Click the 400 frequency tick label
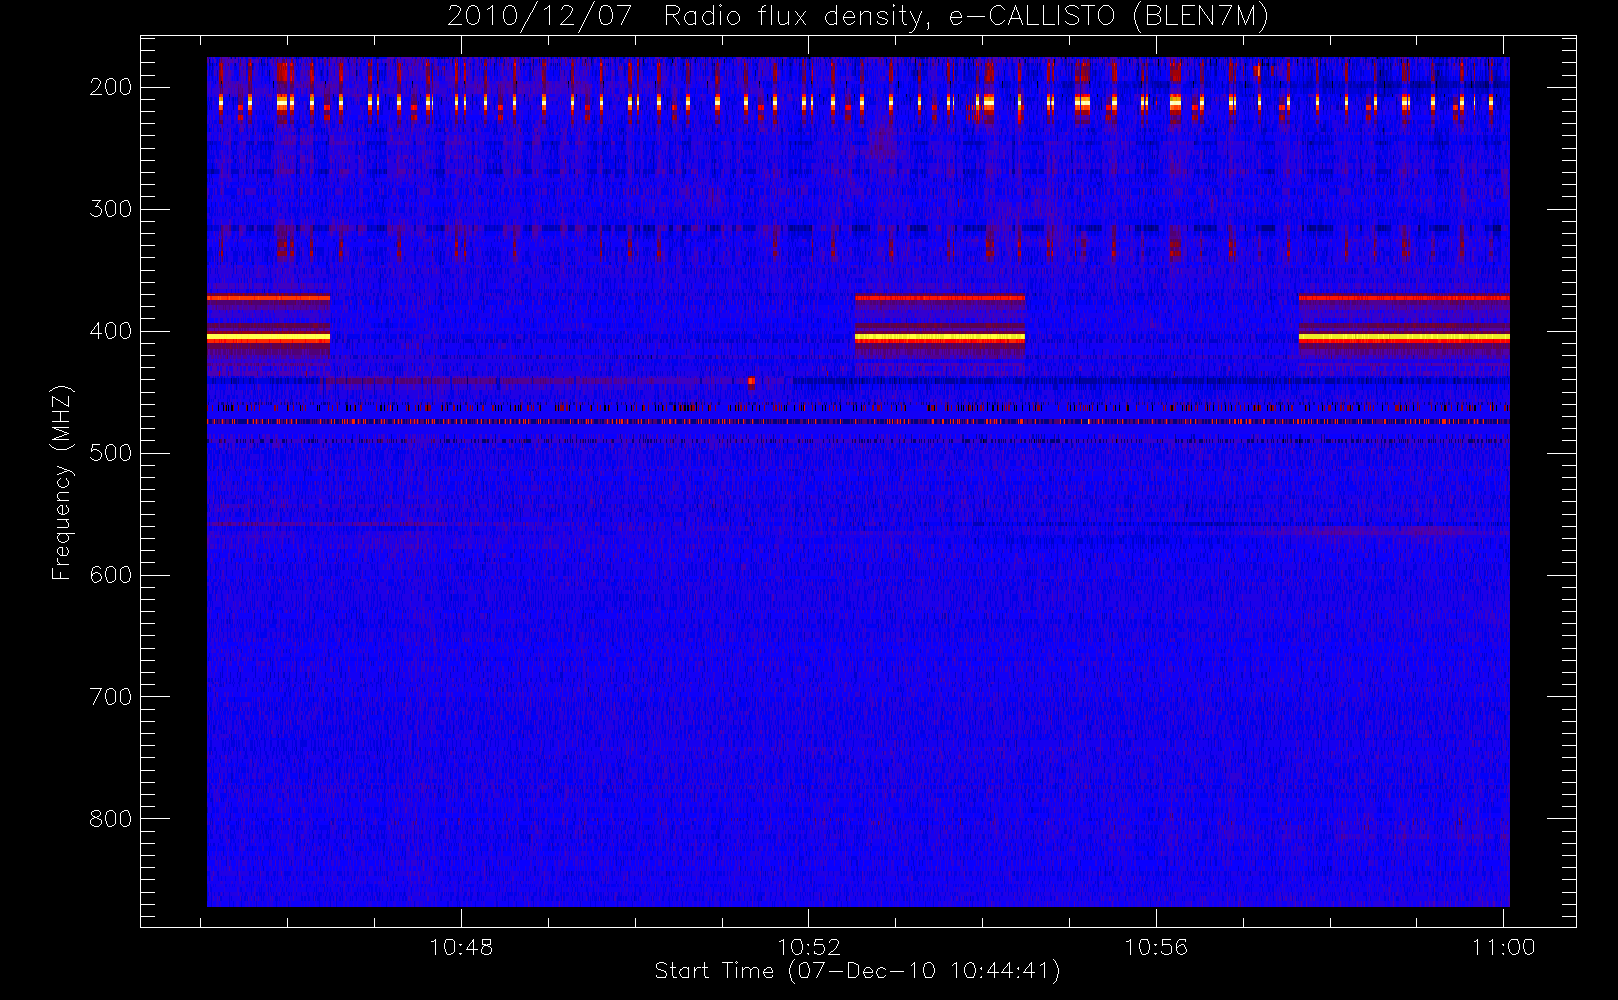 [x=111, y=331]
